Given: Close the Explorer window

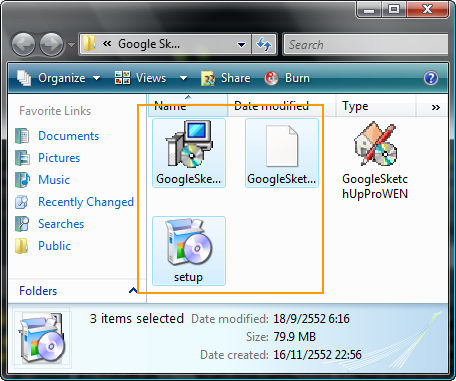Looking at the screenshot, I should click(427, 9).
